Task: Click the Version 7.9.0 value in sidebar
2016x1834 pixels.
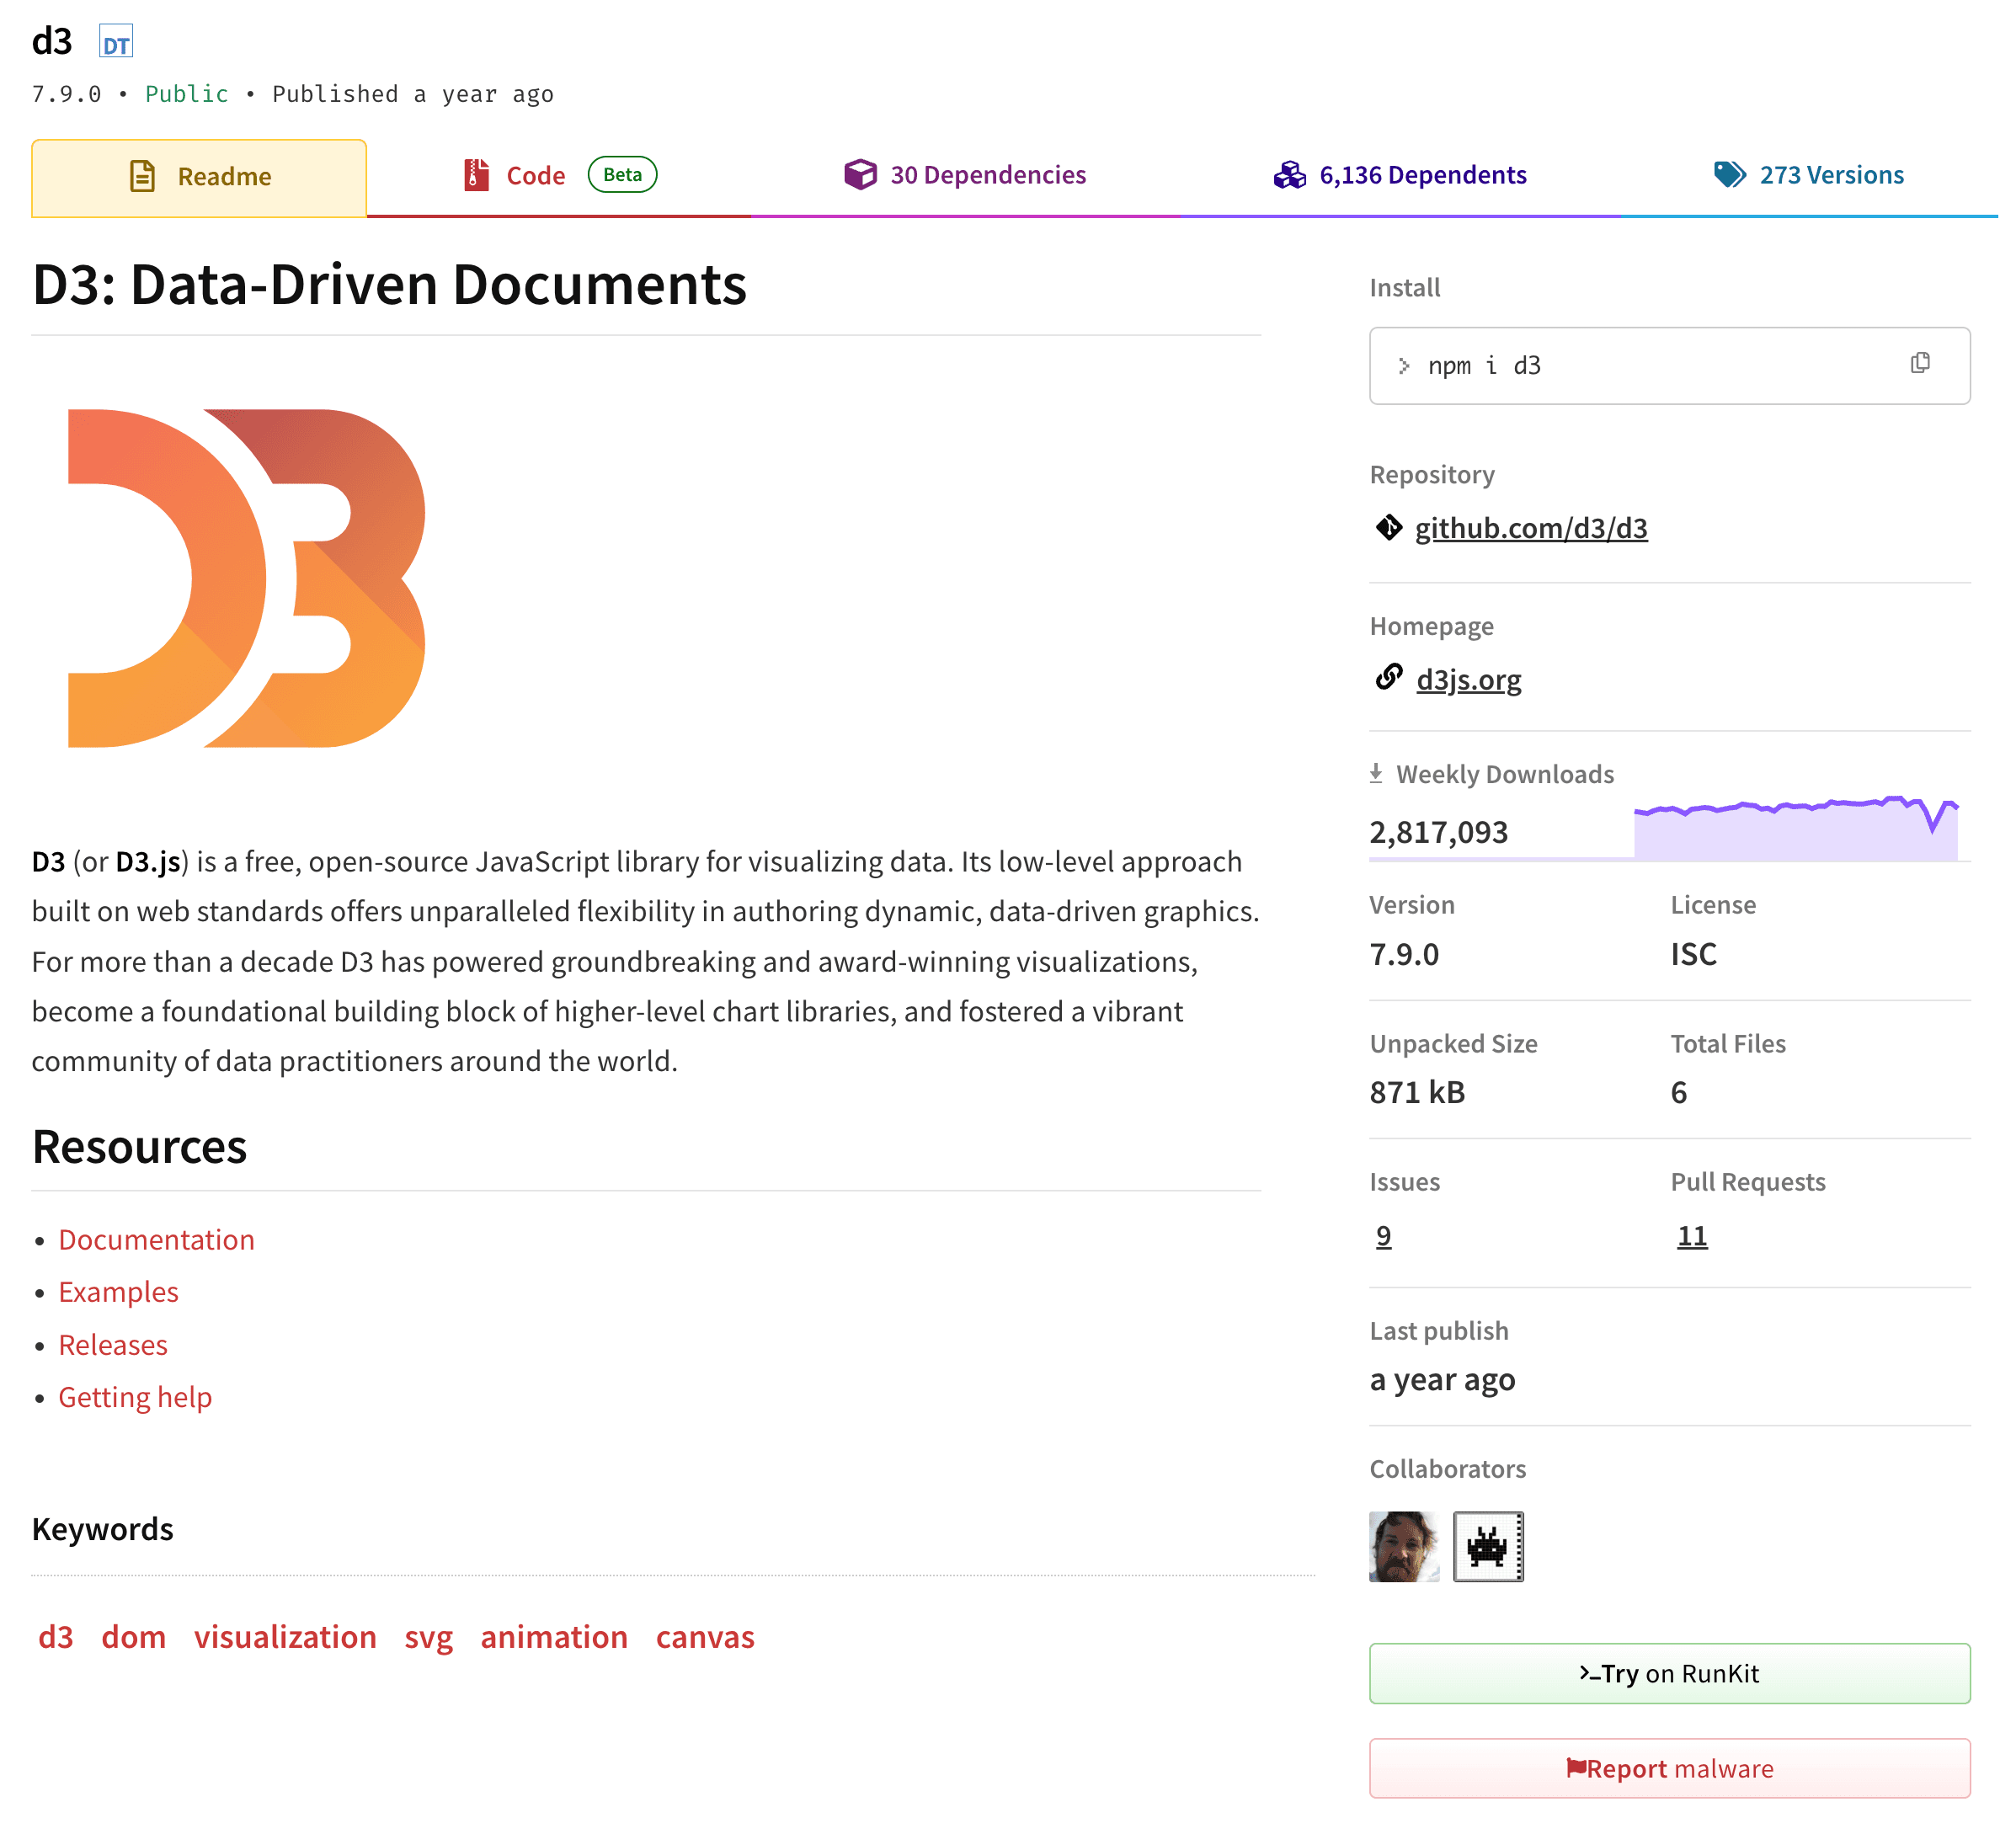Action: click(x=1404, y=954)
